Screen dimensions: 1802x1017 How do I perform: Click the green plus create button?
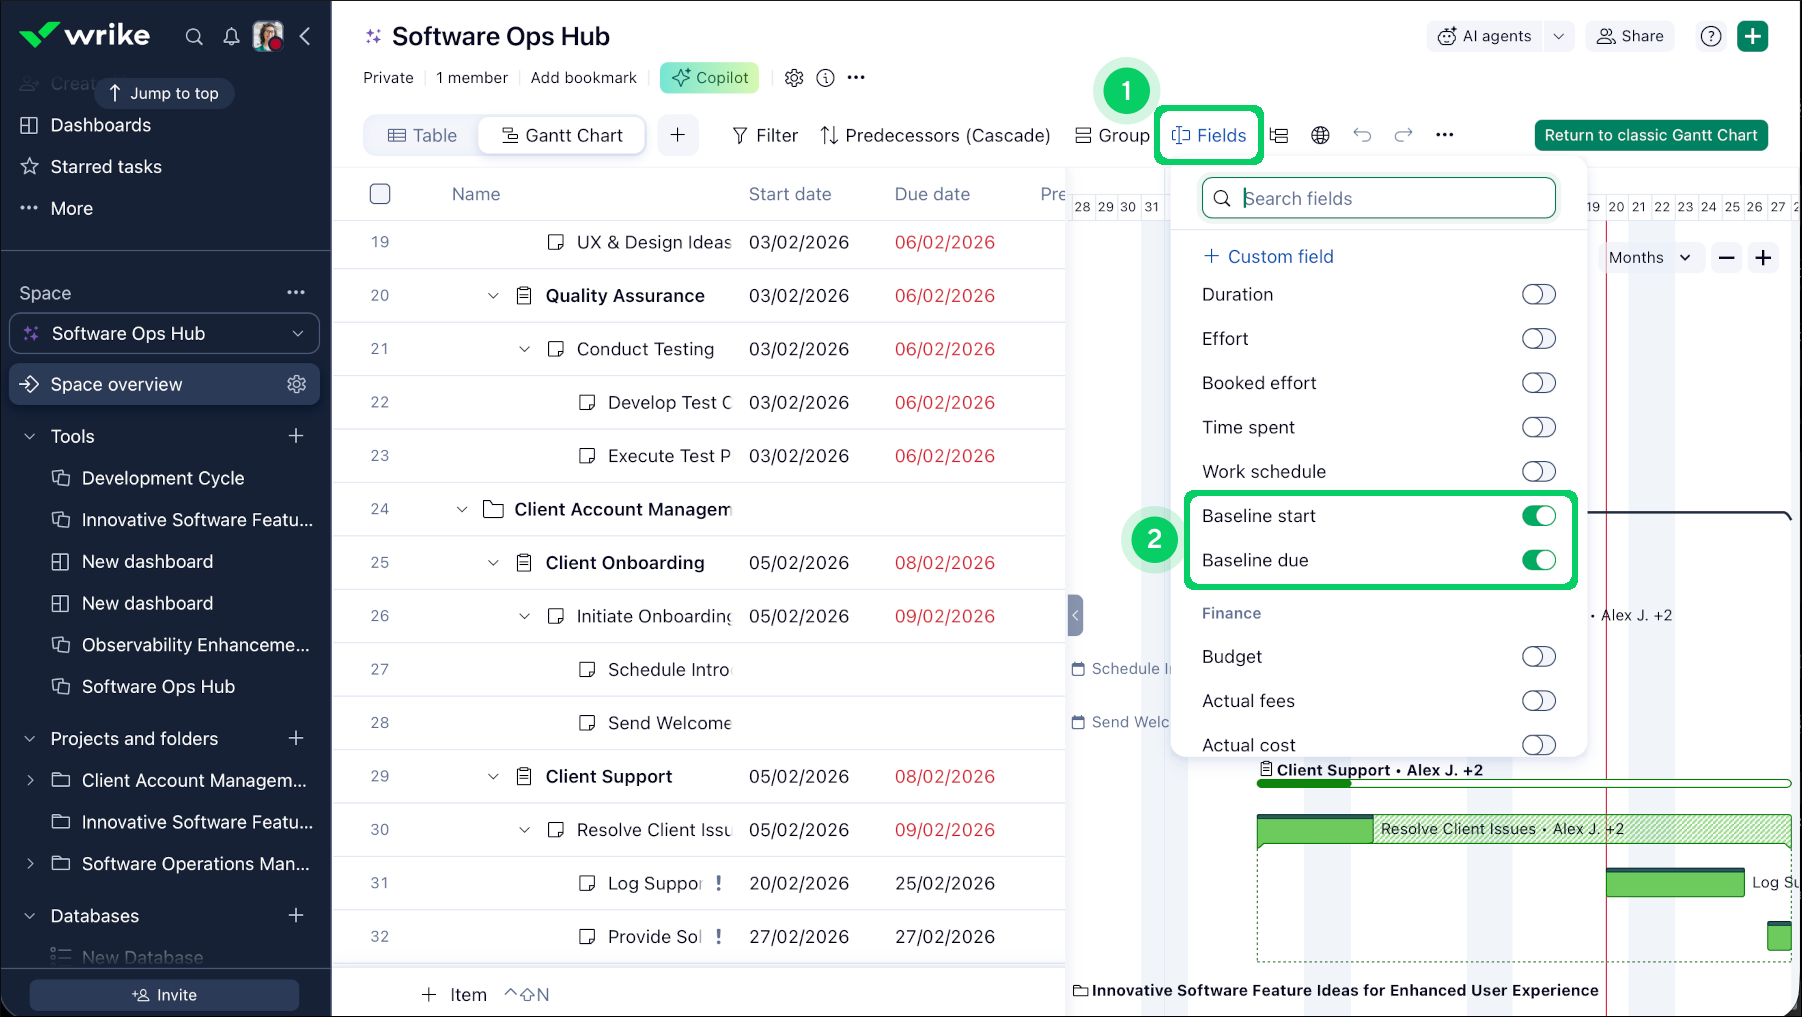1752,37
